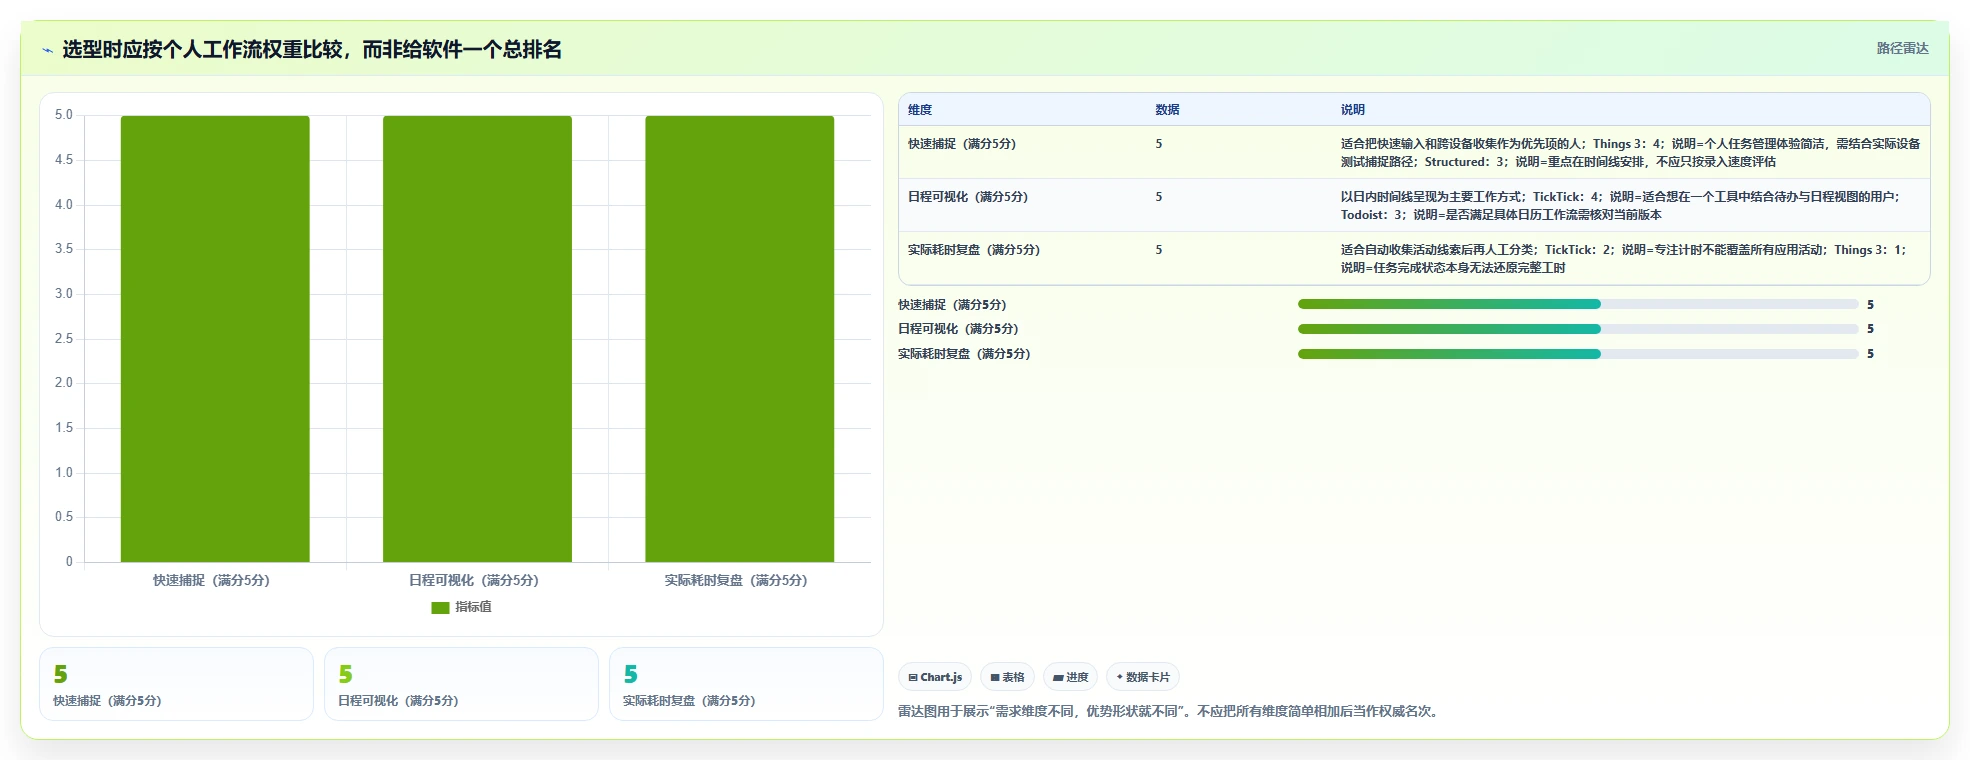Screen dimensions: 1970x760
Task: Click the 实际耗时复盘 progress bar track
Action: [1578, 354]
